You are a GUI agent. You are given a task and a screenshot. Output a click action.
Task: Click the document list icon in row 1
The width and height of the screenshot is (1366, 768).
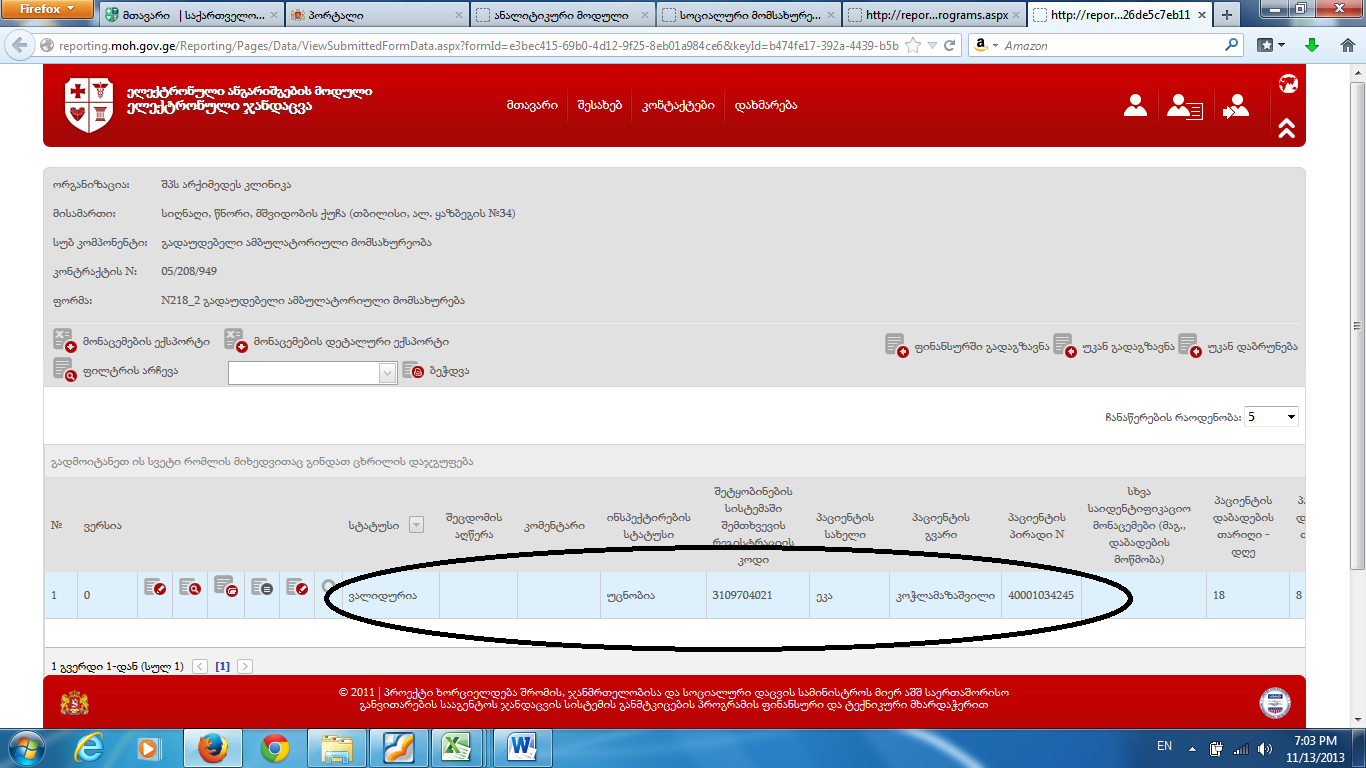pyautogui.click(x=260, y=587)
